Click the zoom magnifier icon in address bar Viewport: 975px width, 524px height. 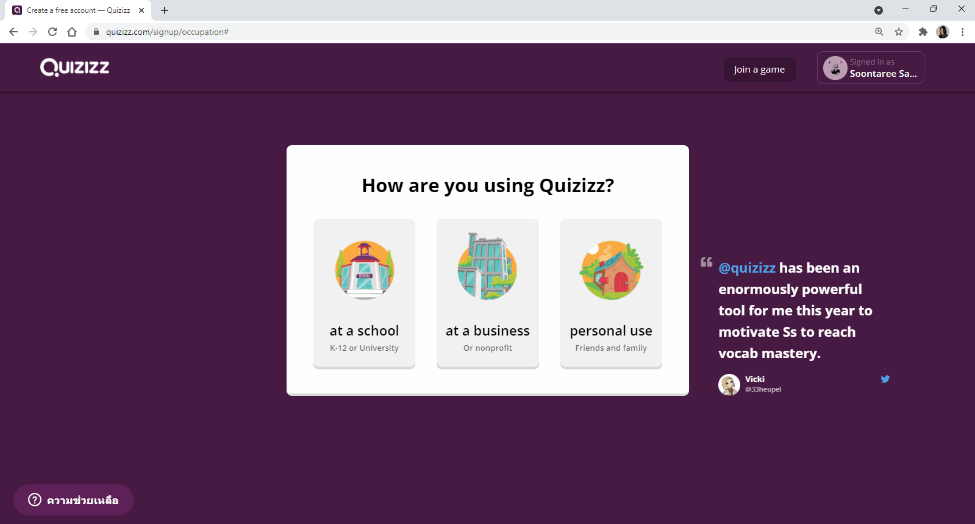[x=879, y=32]
